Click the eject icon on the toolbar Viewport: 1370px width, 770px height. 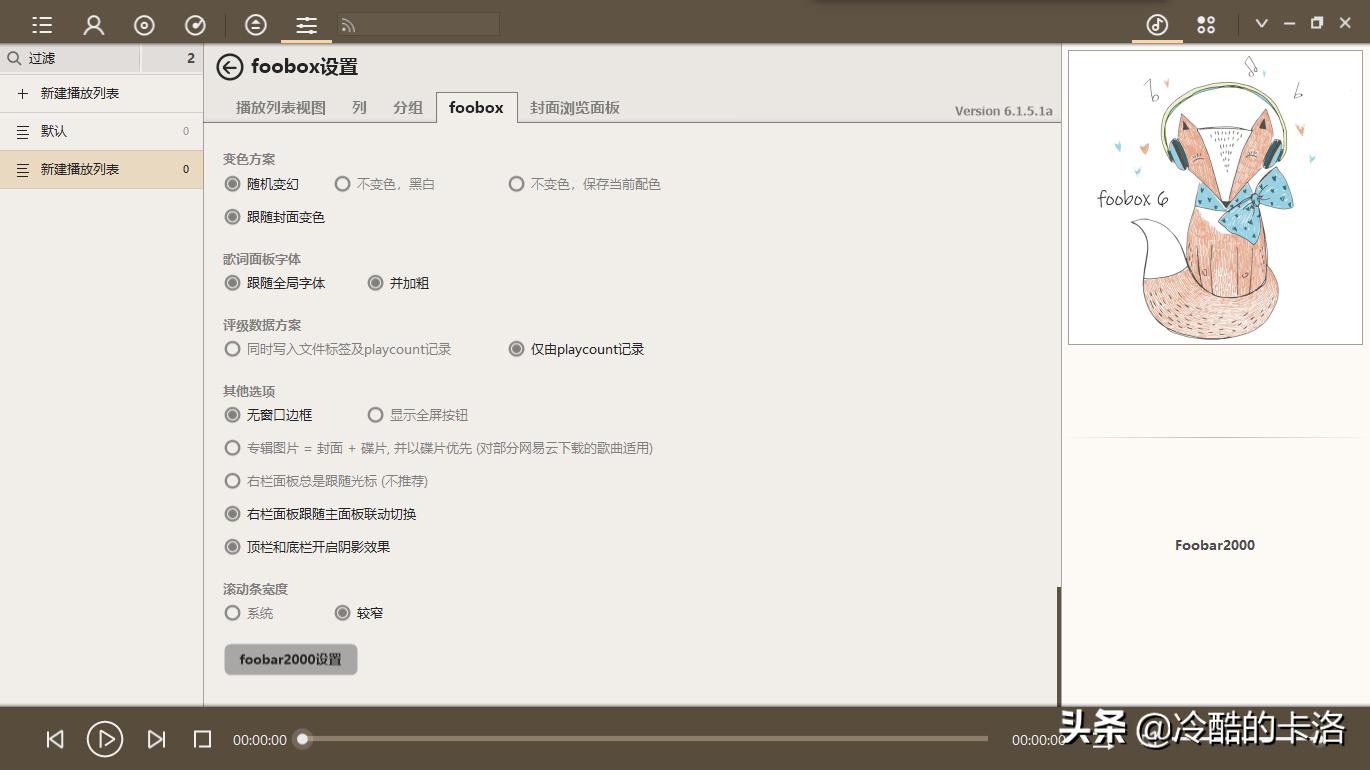pos(255,24)
